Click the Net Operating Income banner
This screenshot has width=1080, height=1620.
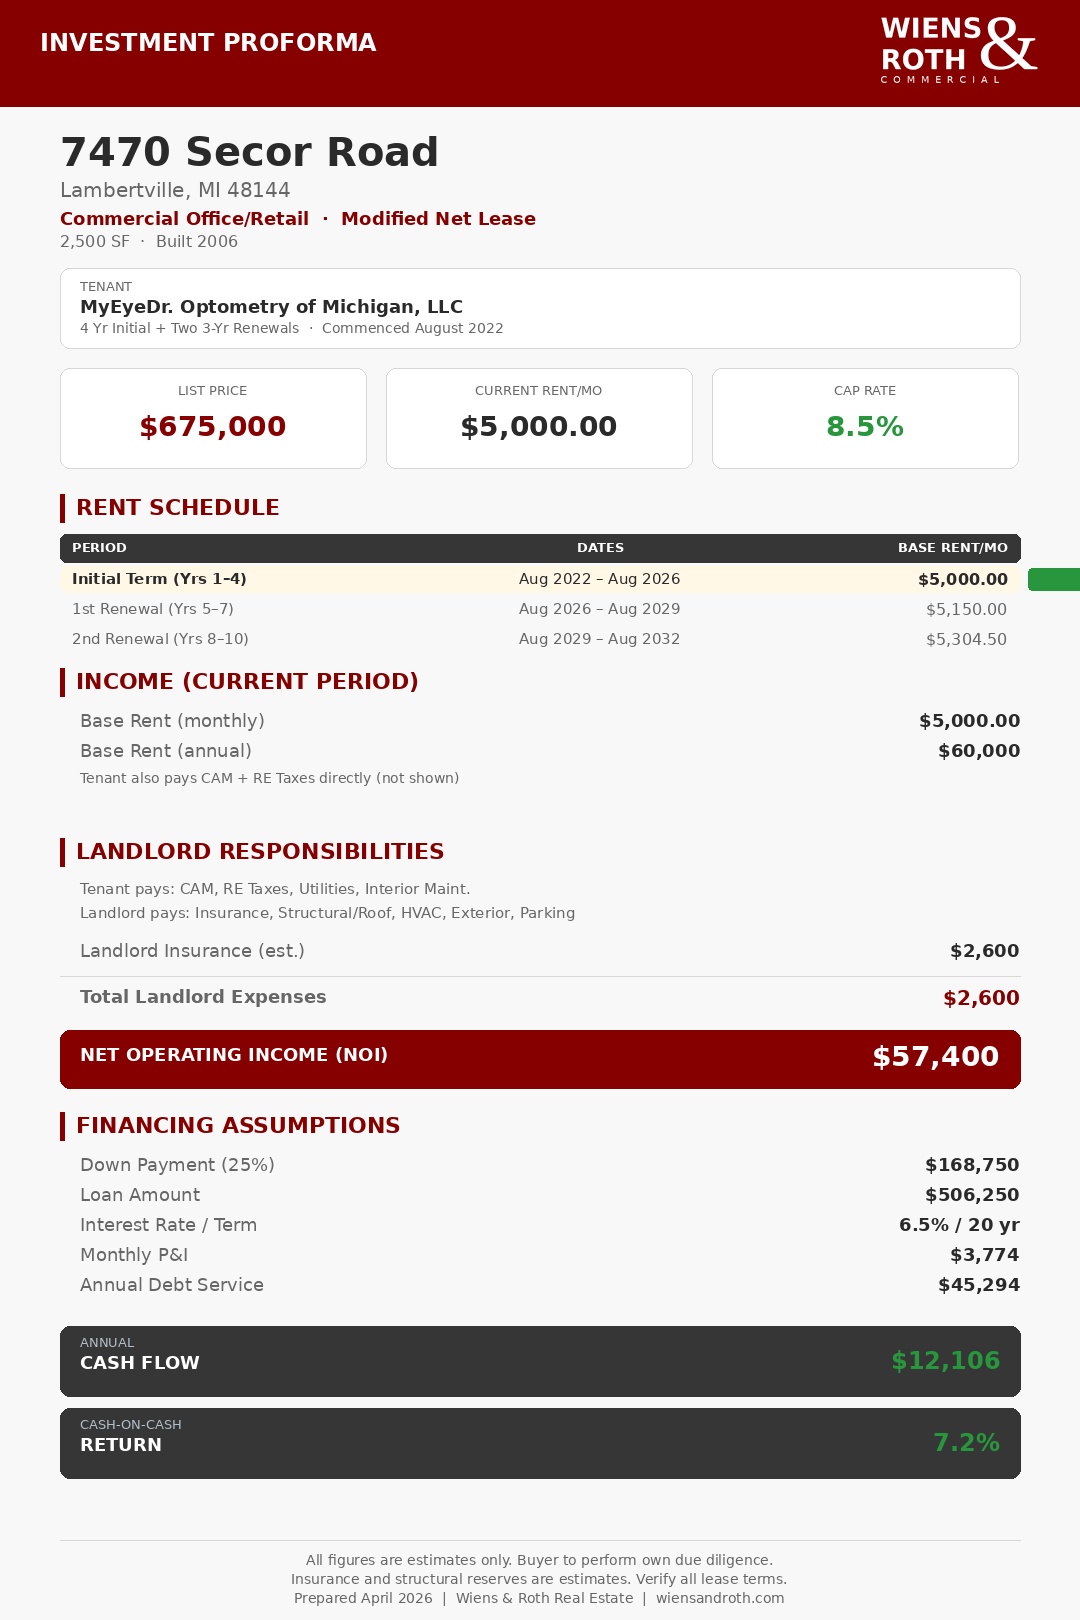(540, 1059)
